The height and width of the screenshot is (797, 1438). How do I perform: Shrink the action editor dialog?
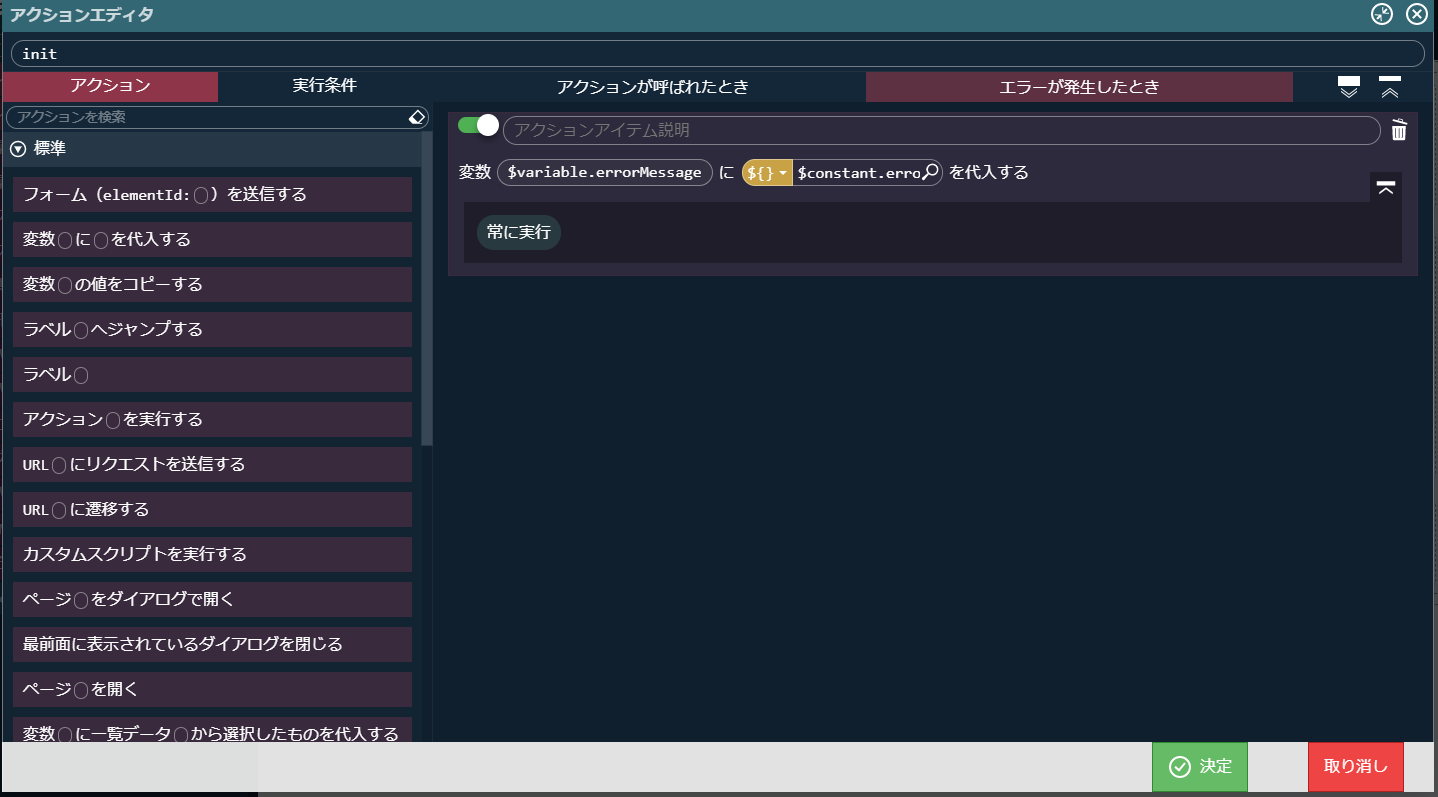point(1382,14)
